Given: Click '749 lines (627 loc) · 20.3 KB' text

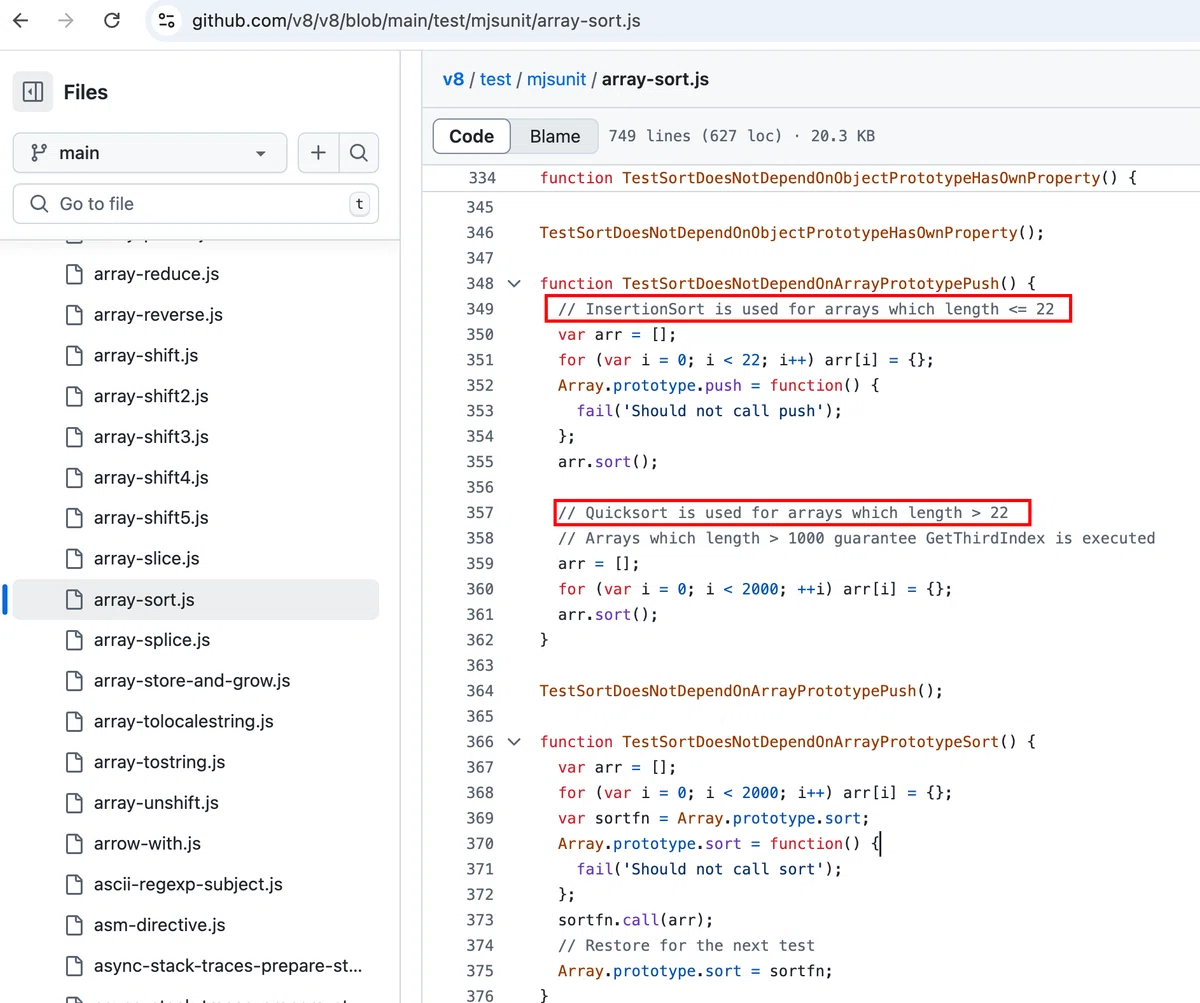Looking at the screenshot, I should click(741, 136).
